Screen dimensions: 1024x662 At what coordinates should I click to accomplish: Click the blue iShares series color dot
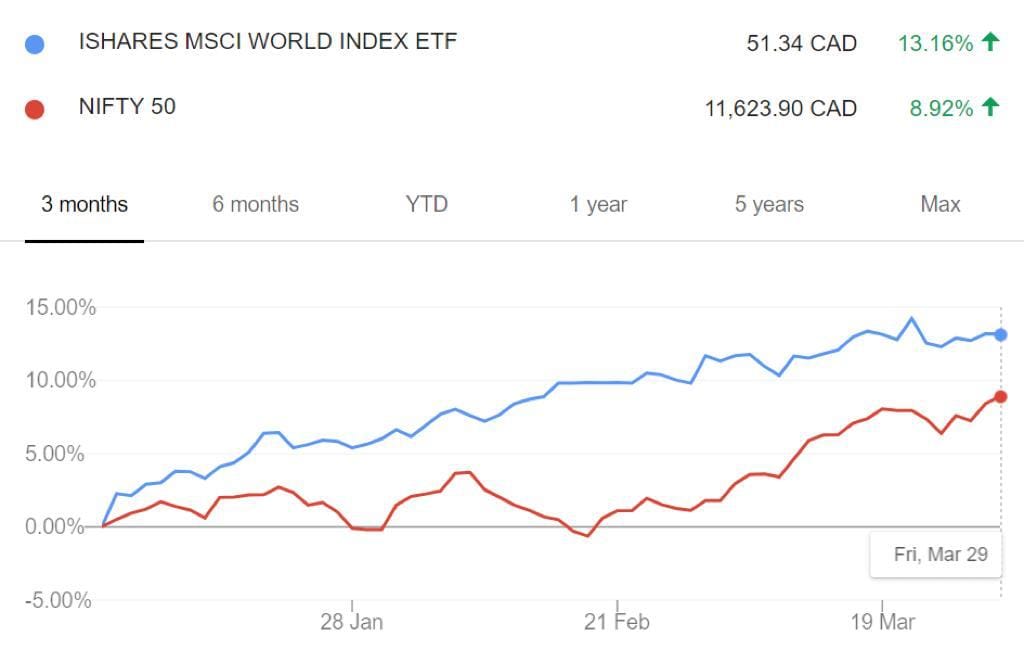(35, 45)
